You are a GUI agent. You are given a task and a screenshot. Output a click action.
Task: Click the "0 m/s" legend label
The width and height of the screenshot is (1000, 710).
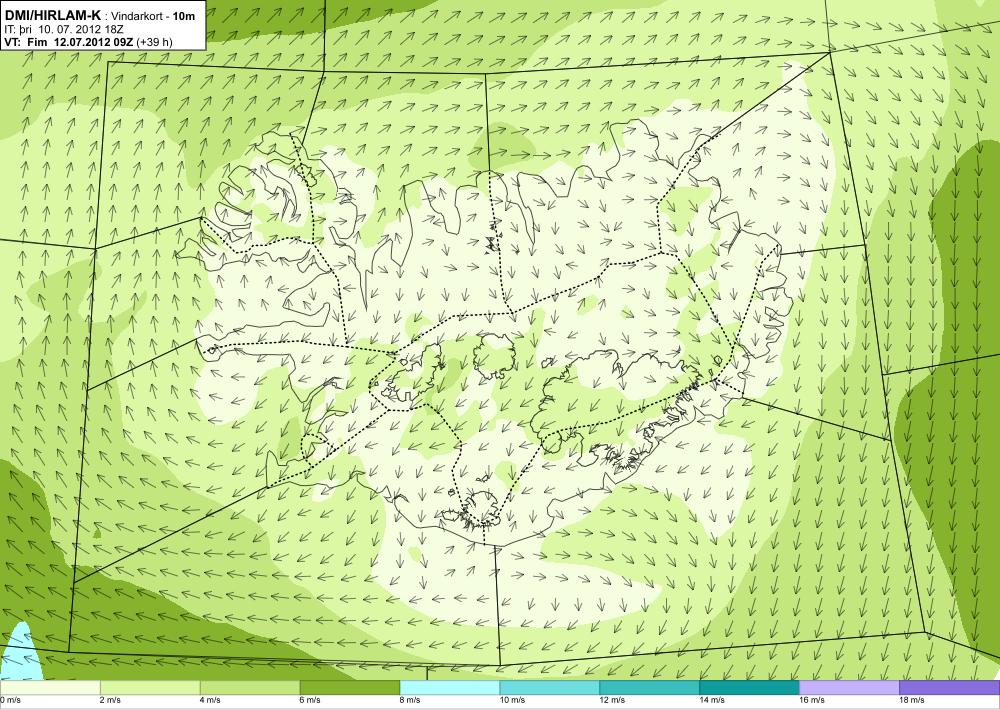[10, 700]
